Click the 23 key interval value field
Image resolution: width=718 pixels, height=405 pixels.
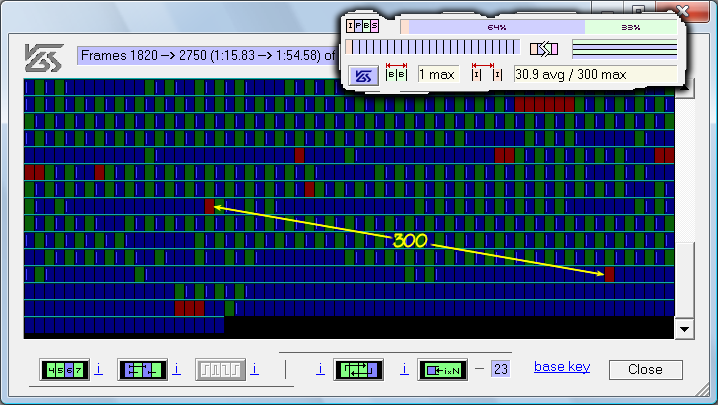(x=500, y=369)
